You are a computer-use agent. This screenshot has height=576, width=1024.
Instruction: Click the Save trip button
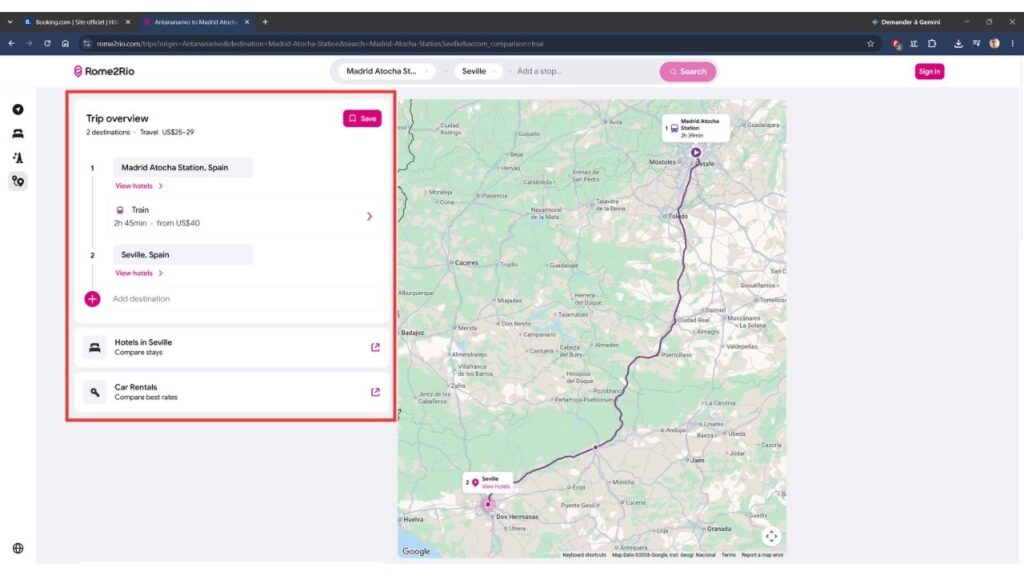pos(362,118)
